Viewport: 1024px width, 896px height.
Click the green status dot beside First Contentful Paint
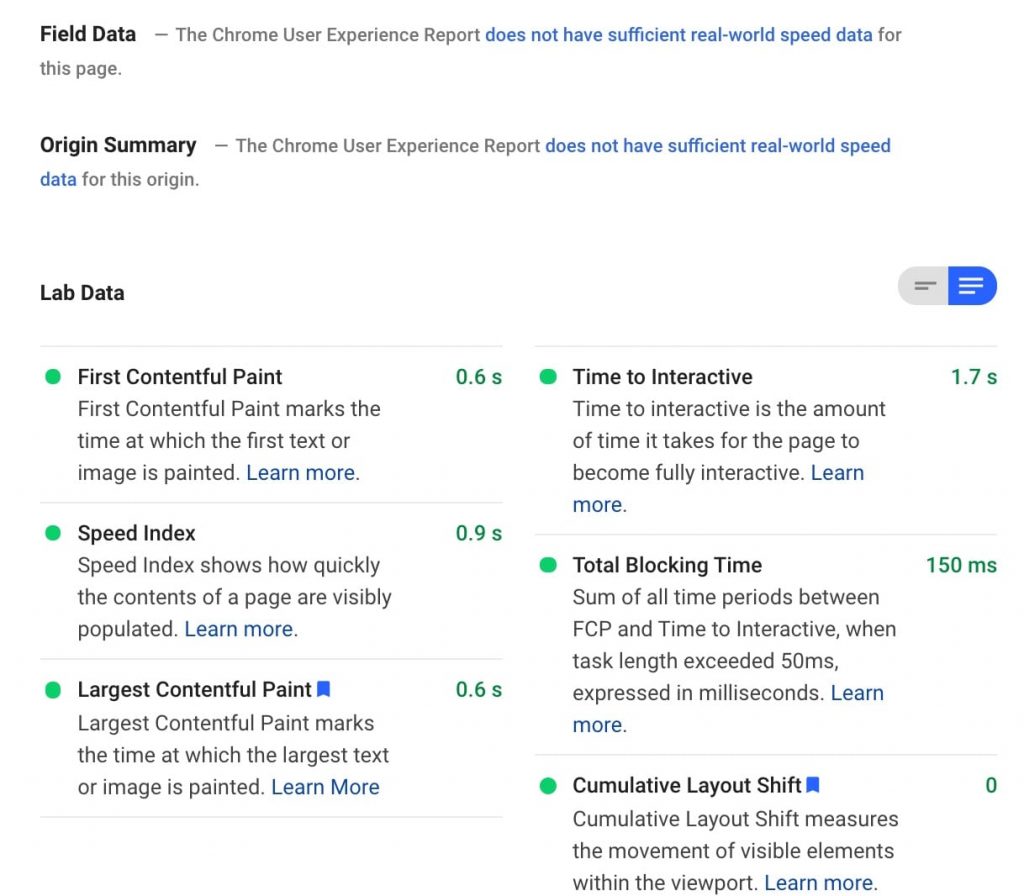pyautogui.click(x=51, y=377)
